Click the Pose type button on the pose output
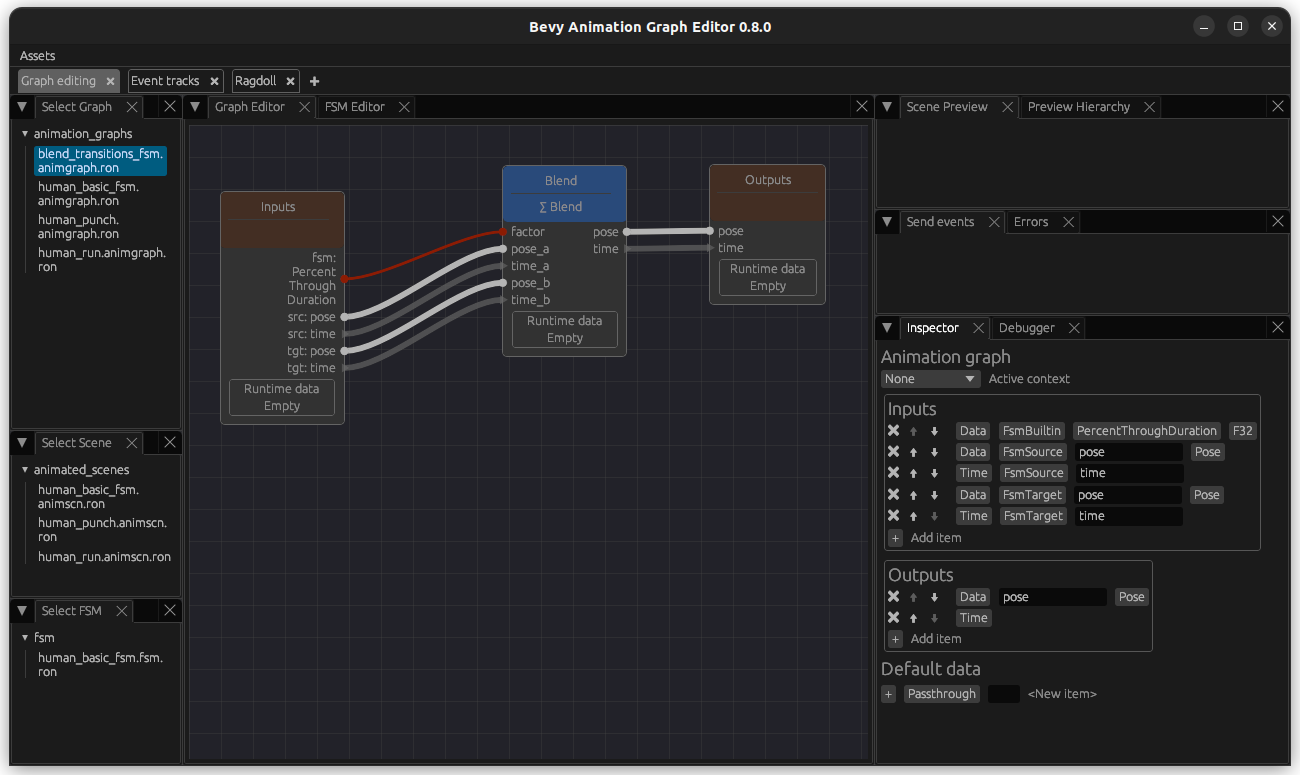This screenshot has height=775, width=1300. pos(1131,596)
